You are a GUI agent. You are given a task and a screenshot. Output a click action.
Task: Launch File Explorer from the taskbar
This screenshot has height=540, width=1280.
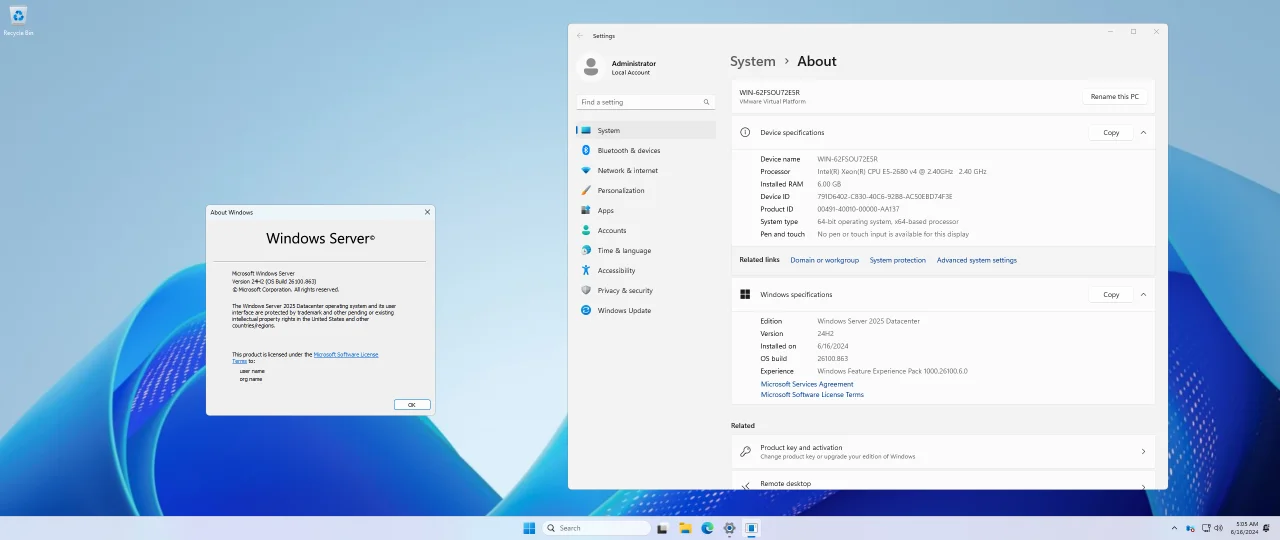point(685,528)
